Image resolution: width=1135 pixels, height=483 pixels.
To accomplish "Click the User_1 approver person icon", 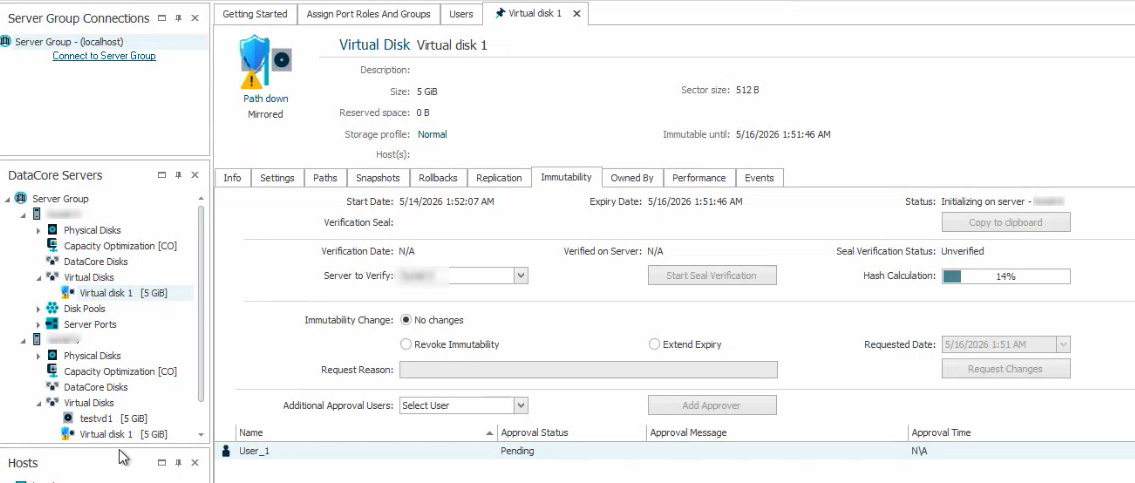I will (x=226, y=451).
